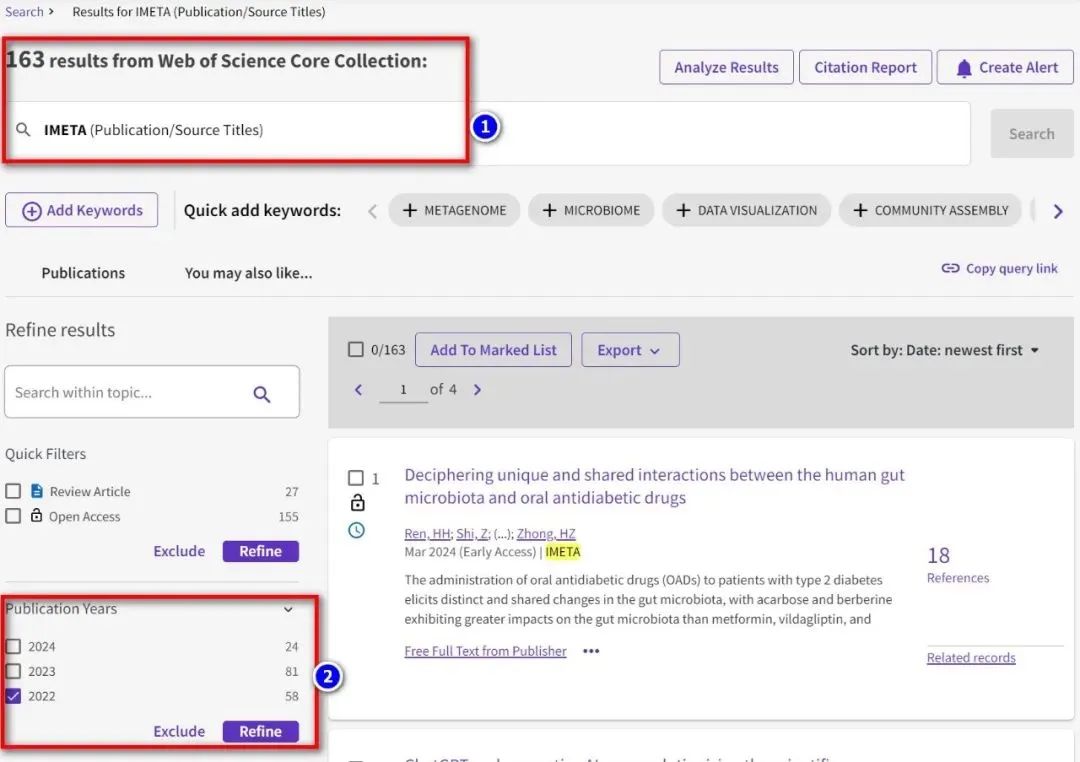Open the Deciphering unique and shared interactions article
Viewport: 1080px width, 762px height.
[654, 486]
